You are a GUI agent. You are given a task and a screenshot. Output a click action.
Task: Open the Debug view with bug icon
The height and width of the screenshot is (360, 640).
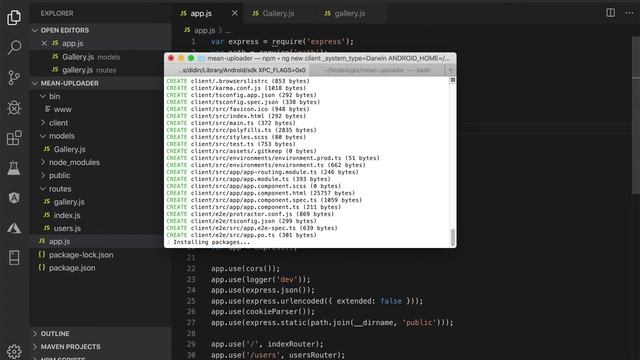14,108
